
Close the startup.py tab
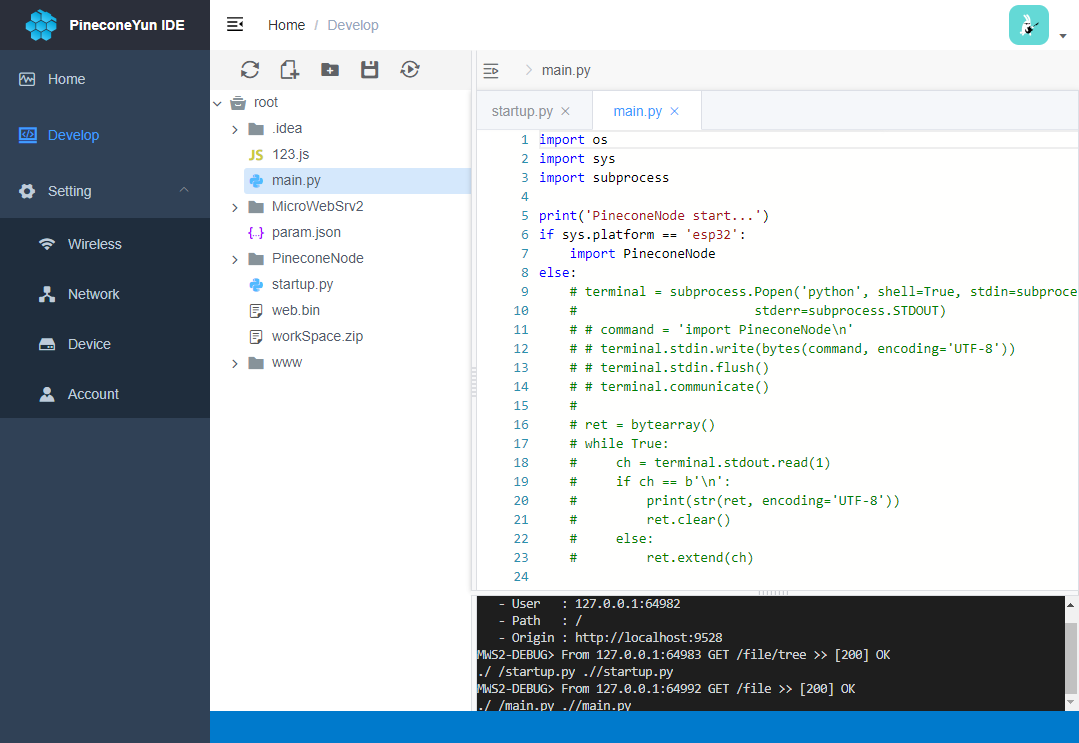pyautogui.click(x=566, y=111)
